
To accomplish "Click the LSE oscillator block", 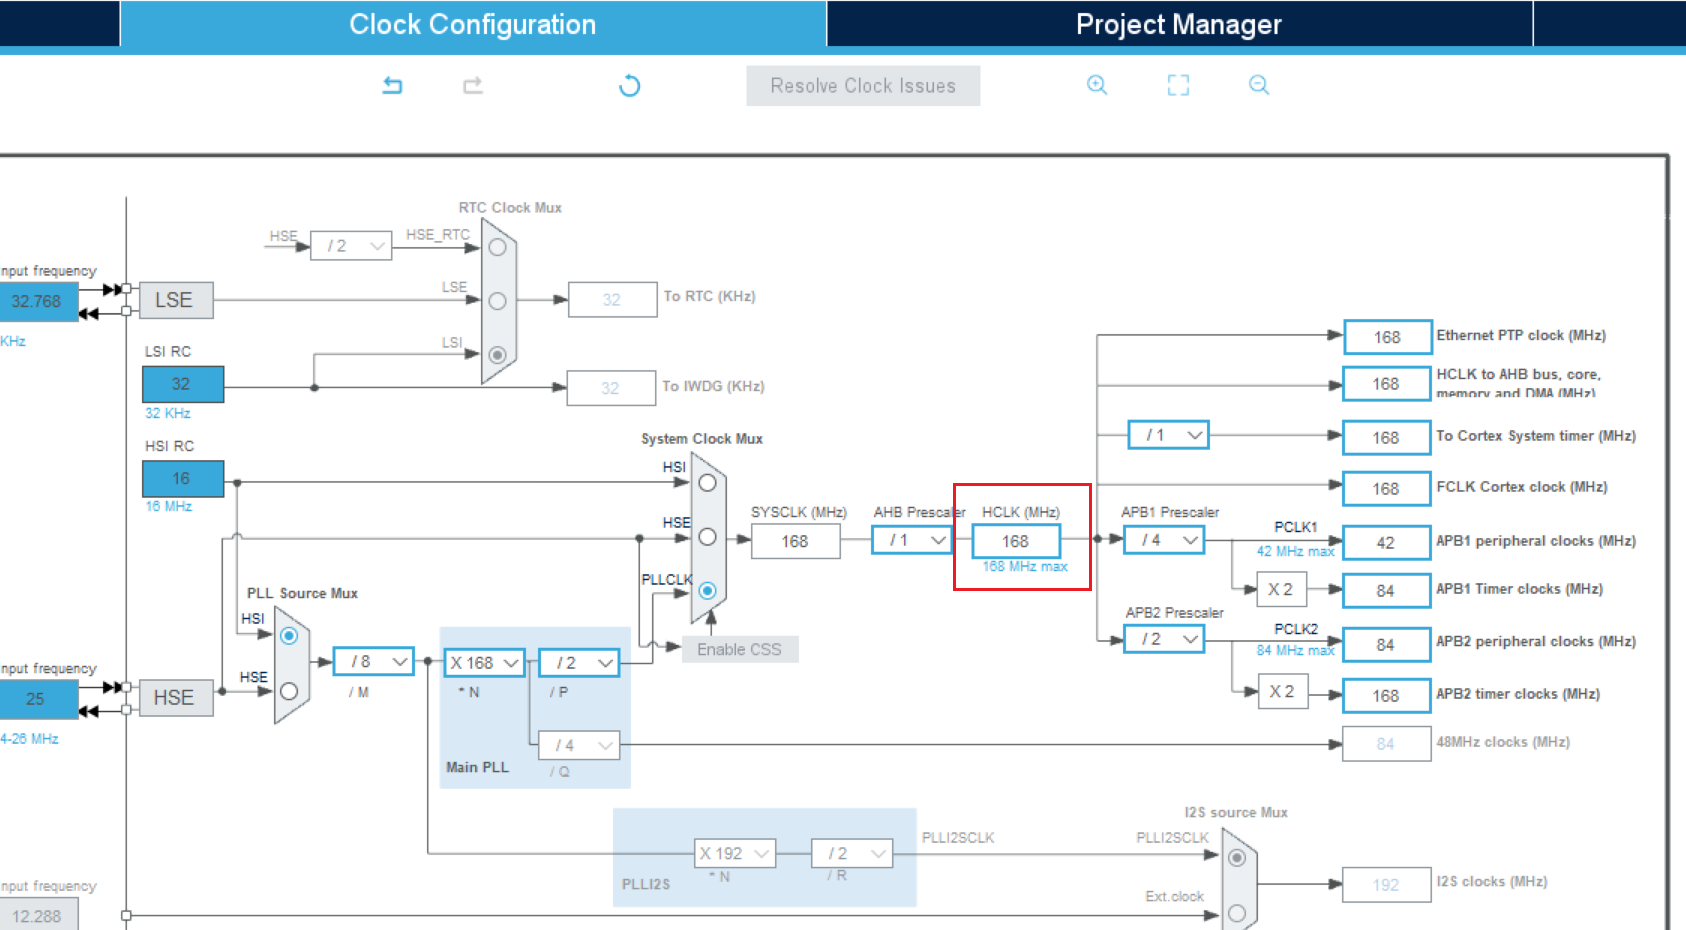I will tap(176, 300).
